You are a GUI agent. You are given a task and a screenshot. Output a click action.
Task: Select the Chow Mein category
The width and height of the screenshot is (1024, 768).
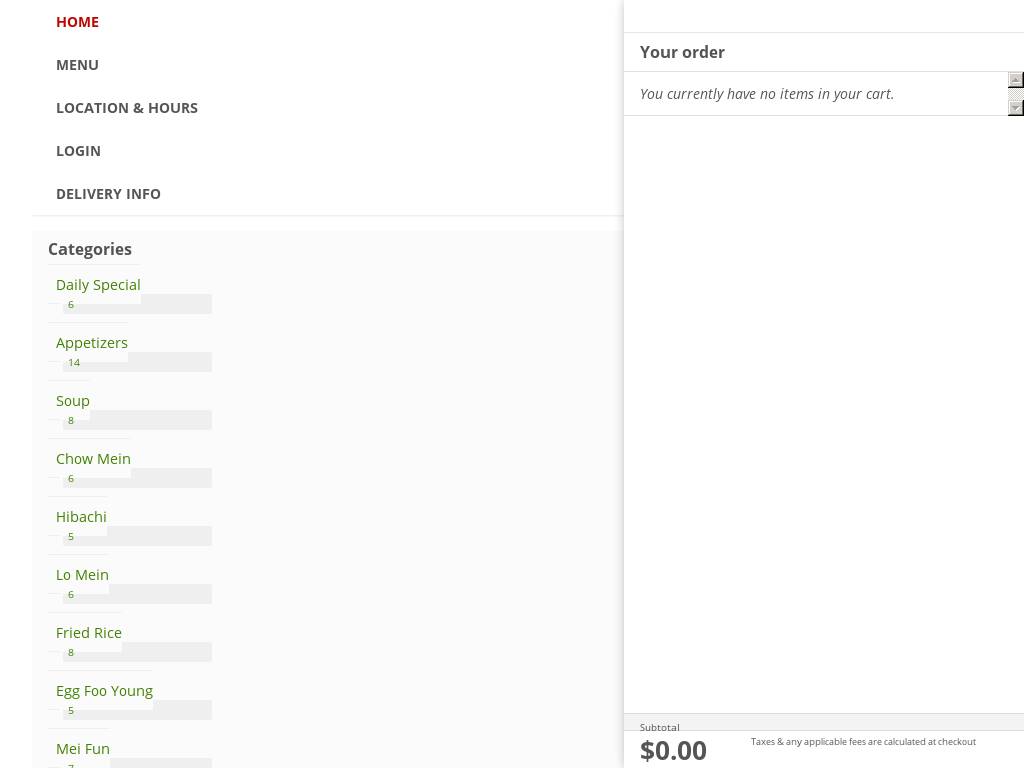[x=93, y=459]
